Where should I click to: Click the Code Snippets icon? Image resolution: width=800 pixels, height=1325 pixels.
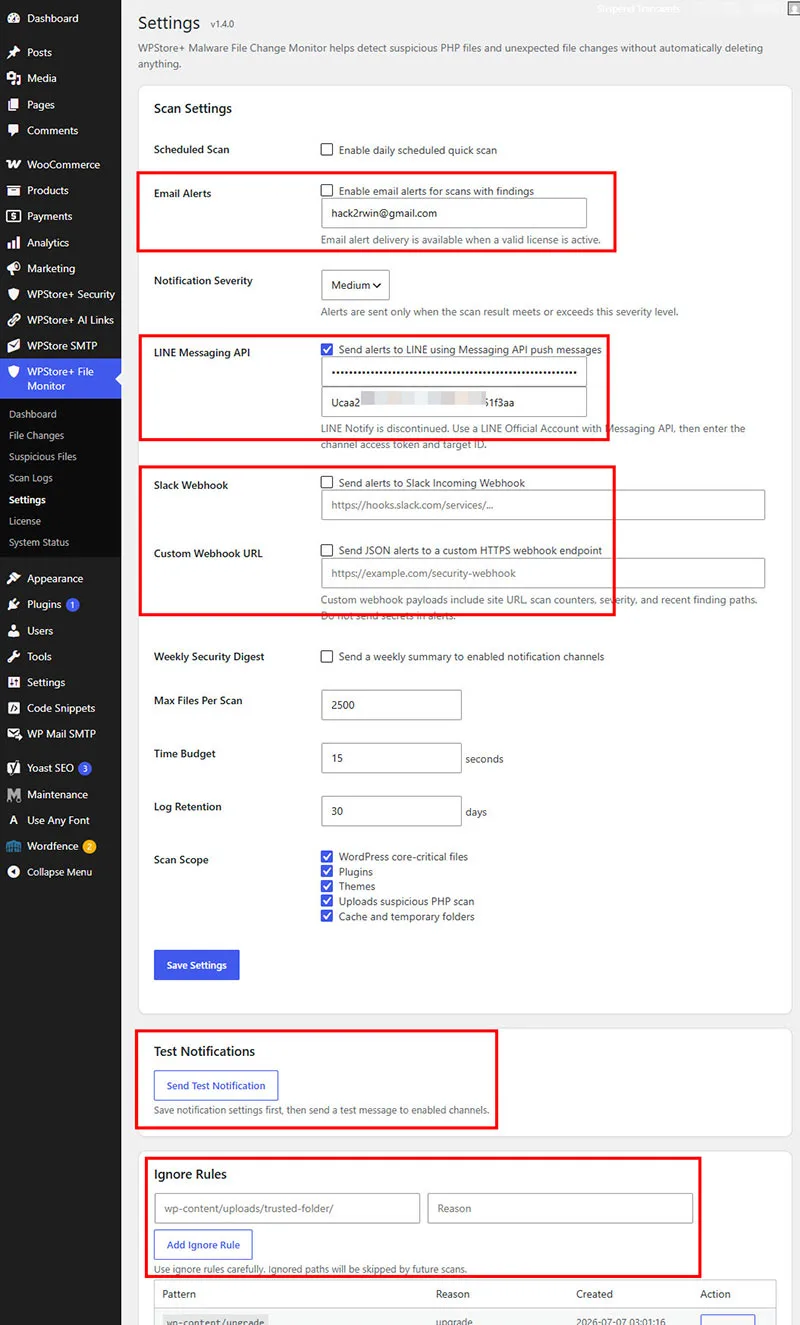(13, 708)
